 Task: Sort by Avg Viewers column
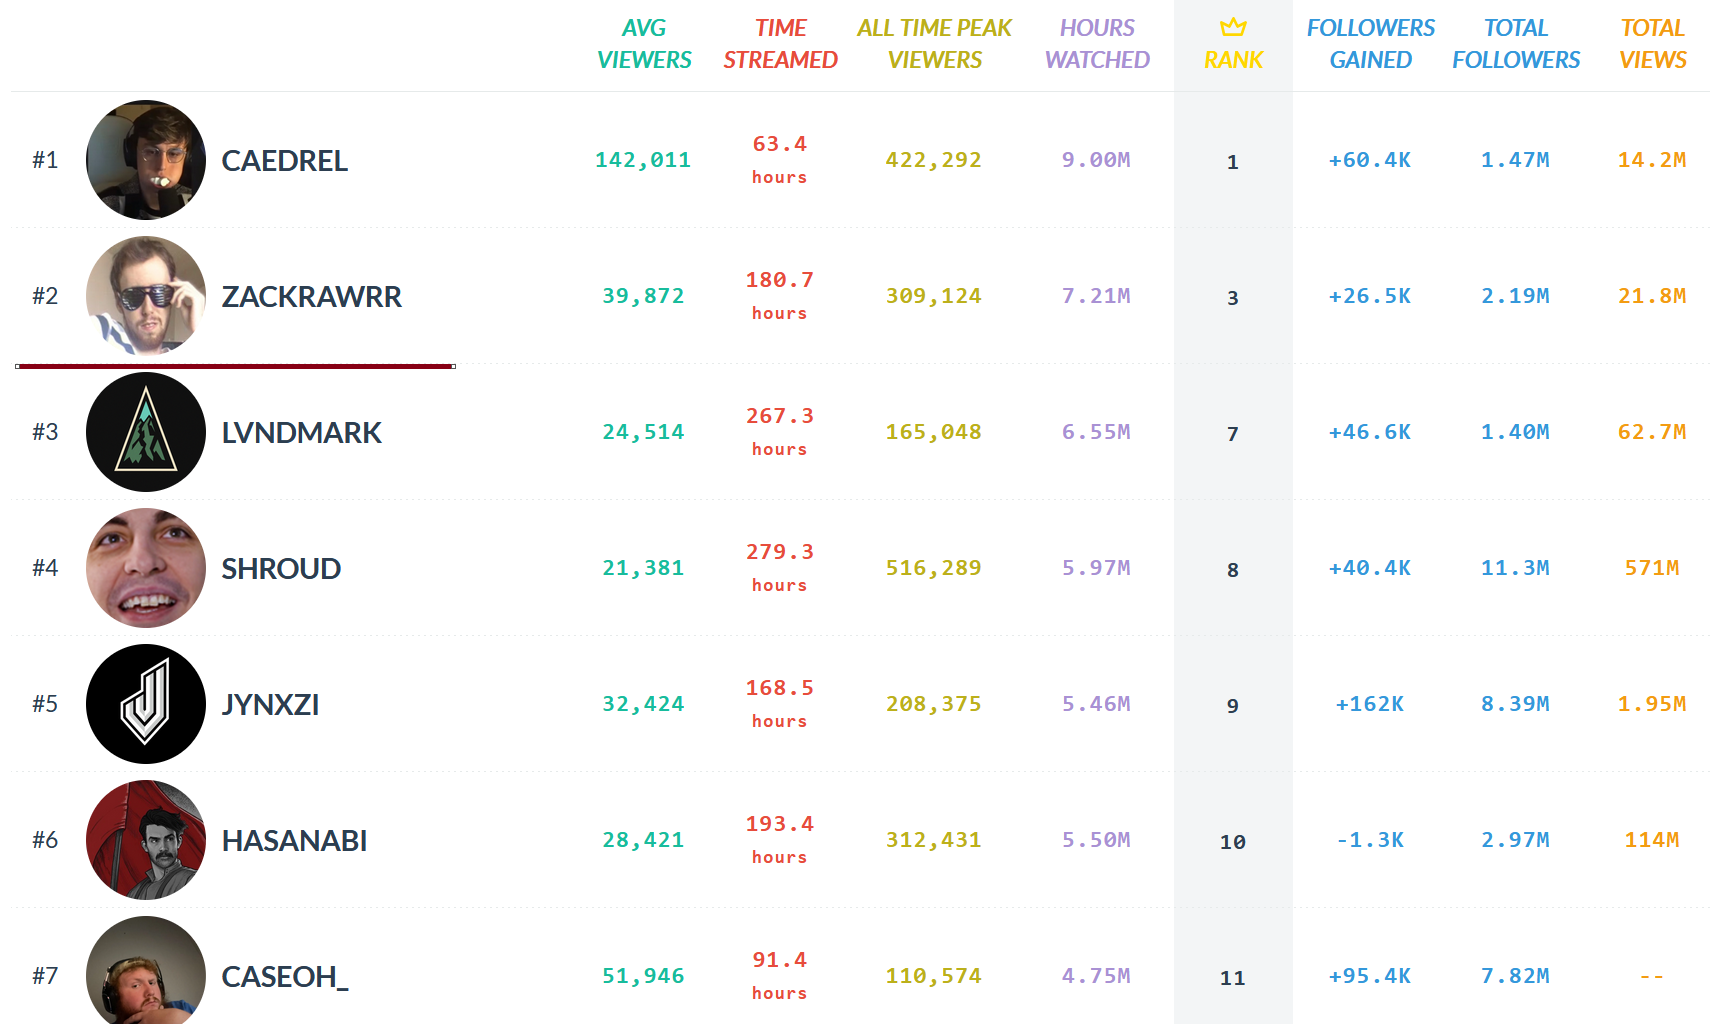point(644,44)
